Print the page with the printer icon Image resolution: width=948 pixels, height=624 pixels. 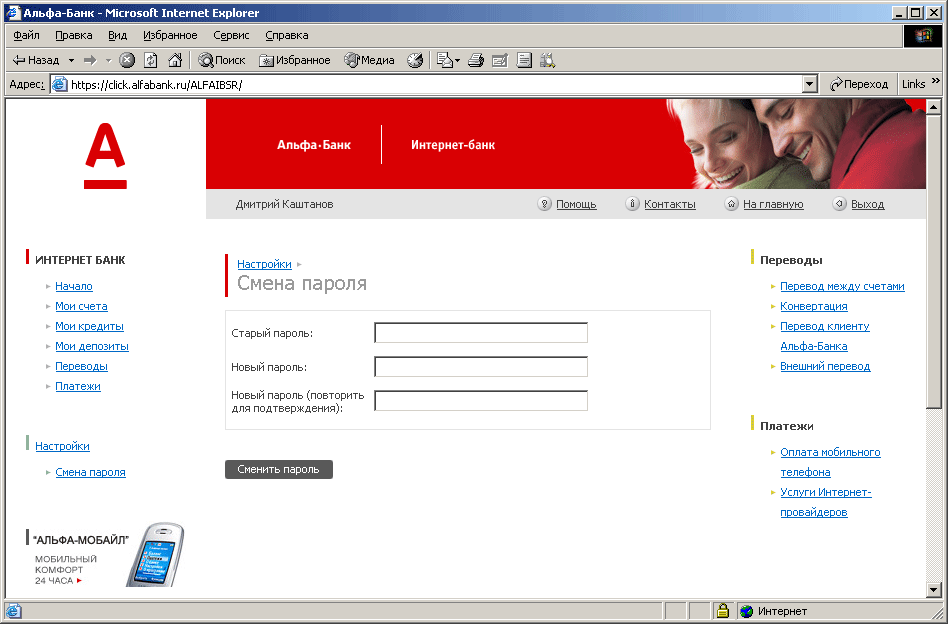[x=476, y=60]
